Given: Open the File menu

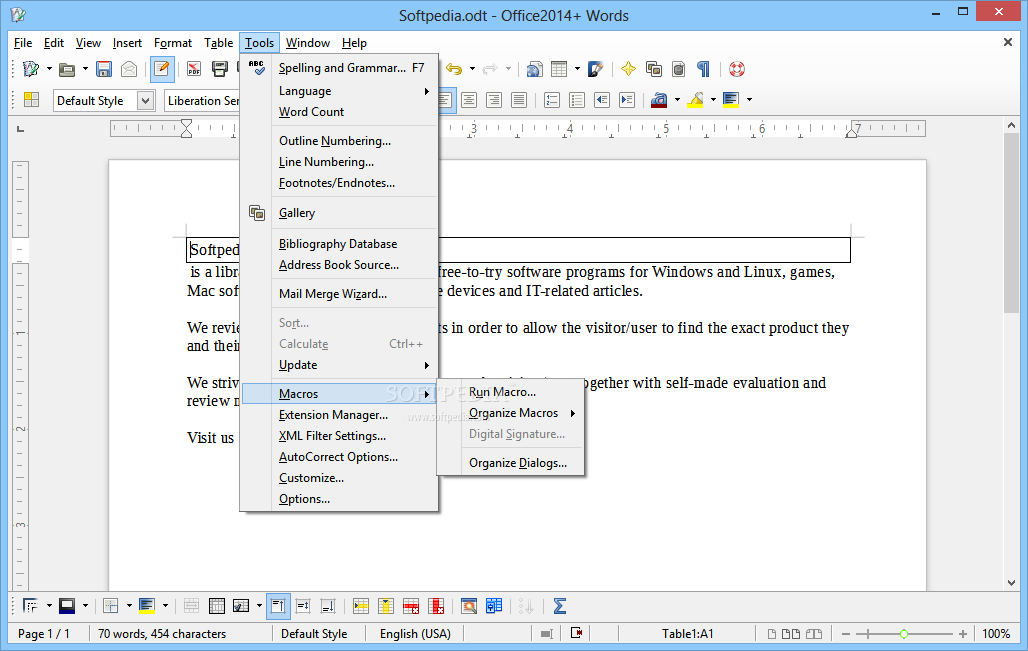Looking at the screenshot, I should pyautogui.click(x=23, y=43).
